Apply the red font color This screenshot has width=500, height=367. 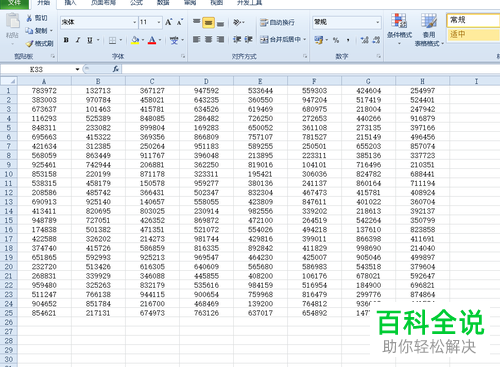pyautogui.click(x=152, y=40)
